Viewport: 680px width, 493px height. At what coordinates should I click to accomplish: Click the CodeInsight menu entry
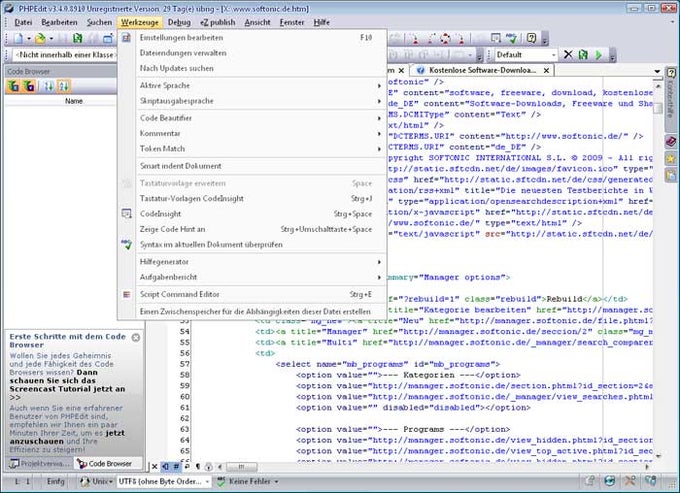tap(252, 214)
